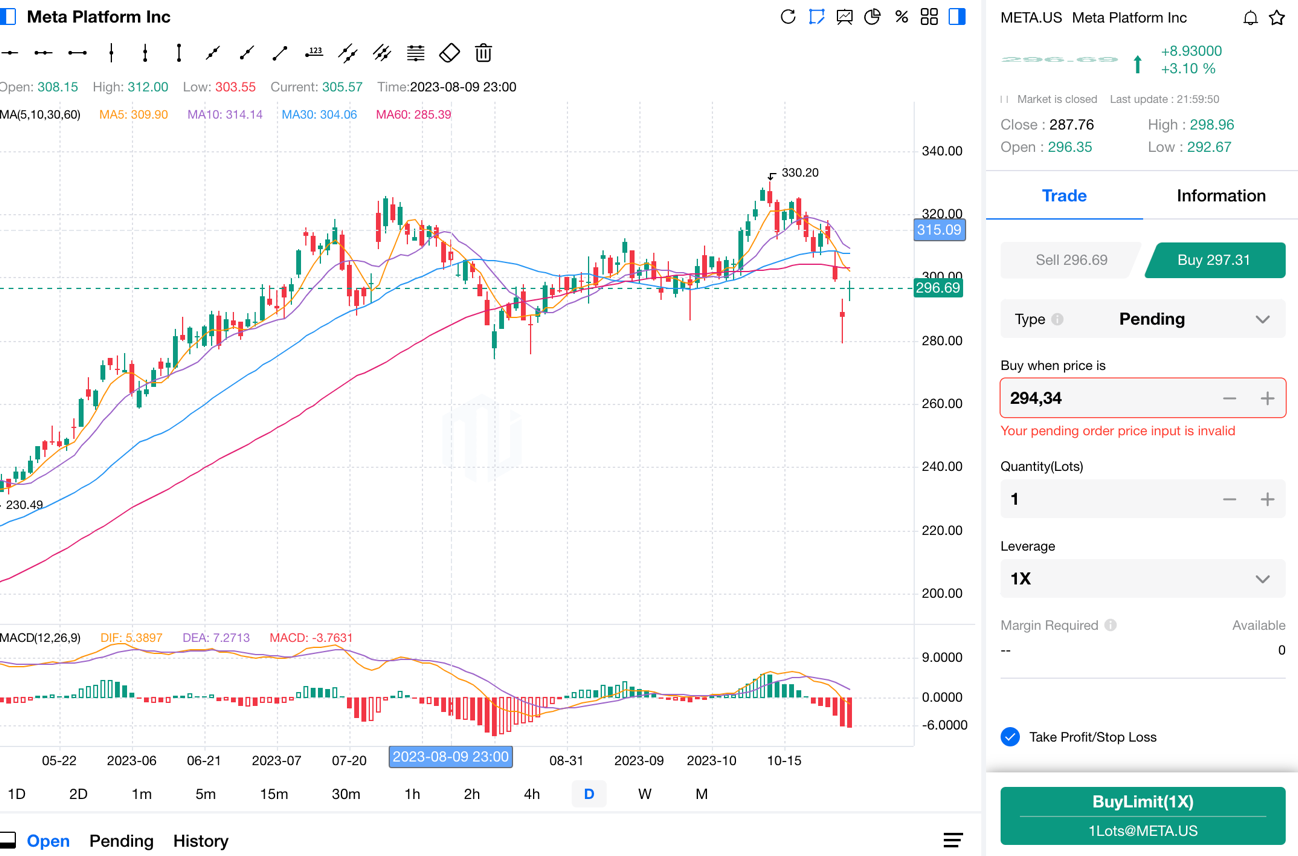Select the Sell 296.69 button
This screenshot has height=856, width=1298.
coord(1071,260)
